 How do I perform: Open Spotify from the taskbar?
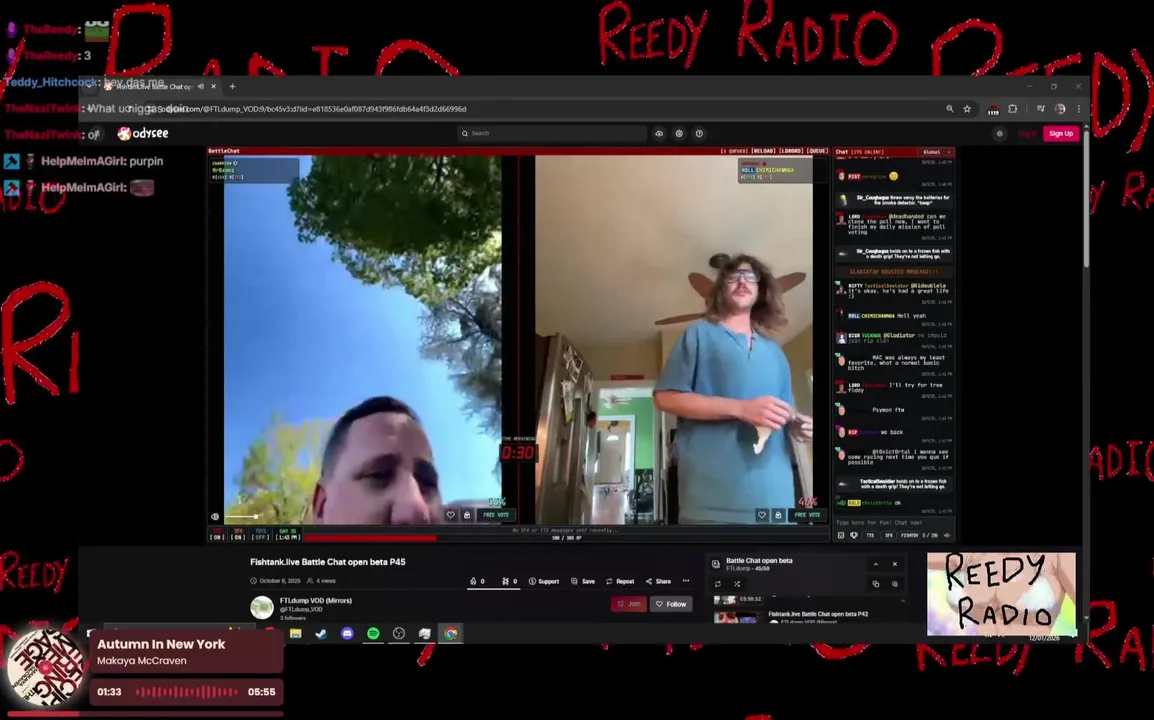(x=373, y=633)
